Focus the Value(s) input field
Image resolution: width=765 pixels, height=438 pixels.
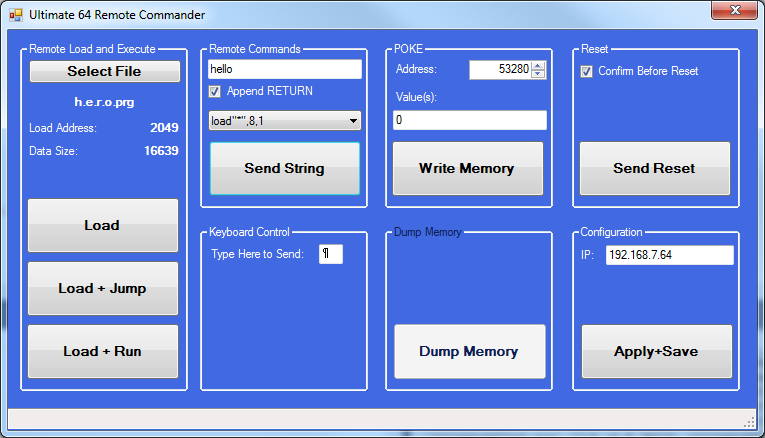tap(470, 120)
